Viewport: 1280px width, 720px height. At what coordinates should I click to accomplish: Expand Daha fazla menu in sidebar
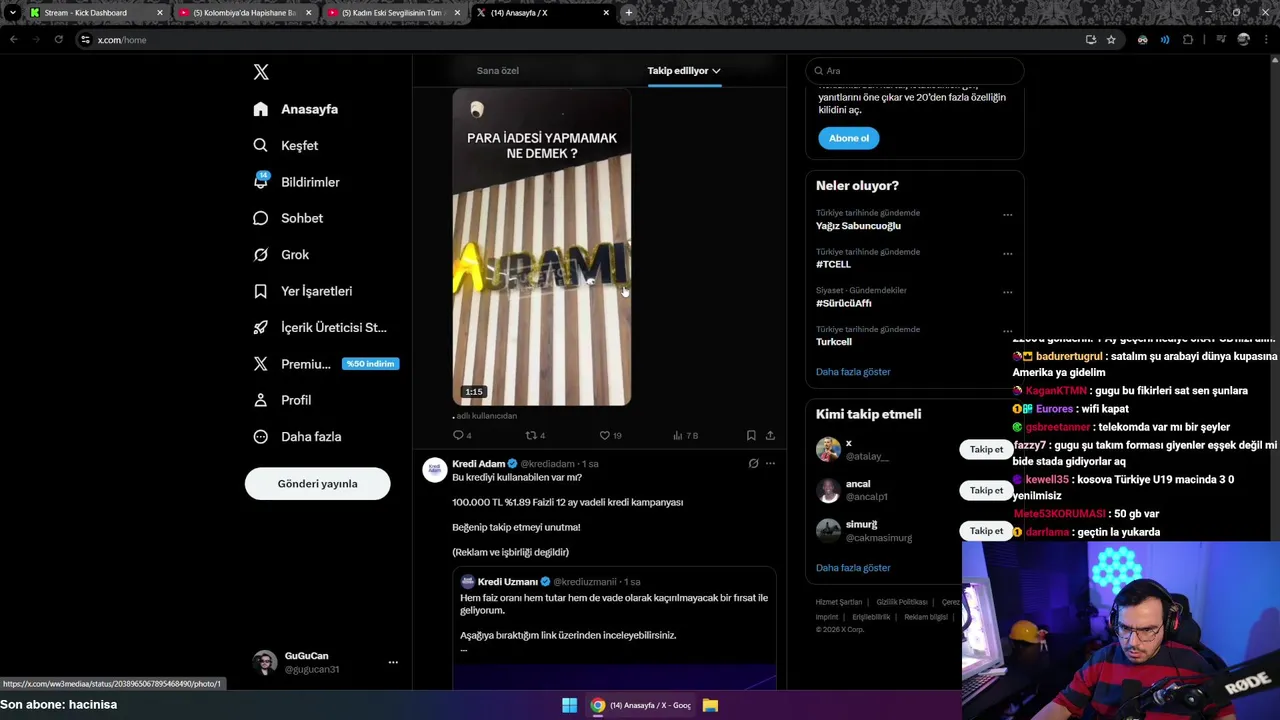297,436
